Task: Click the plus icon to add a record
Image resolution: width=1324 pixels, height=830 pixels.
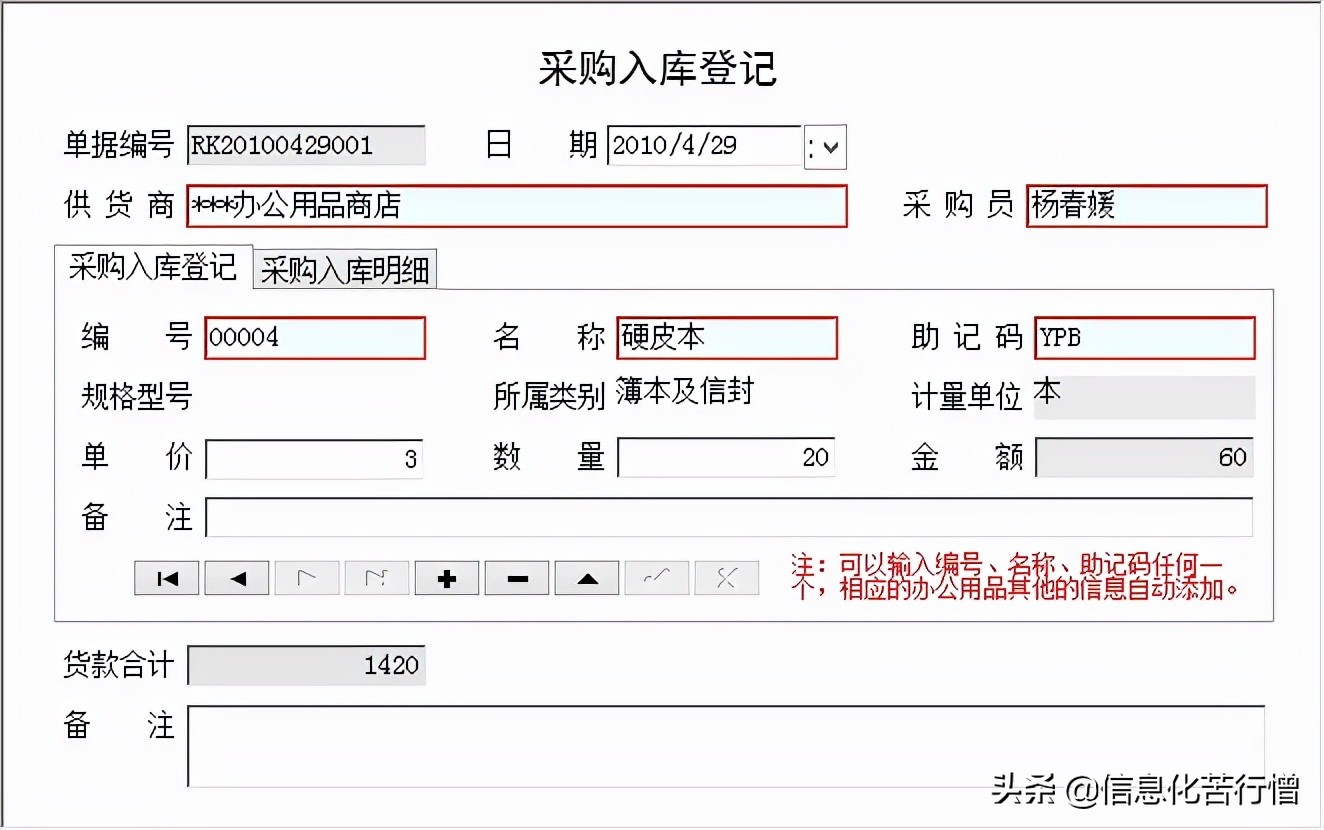Action: coord(446,577)
